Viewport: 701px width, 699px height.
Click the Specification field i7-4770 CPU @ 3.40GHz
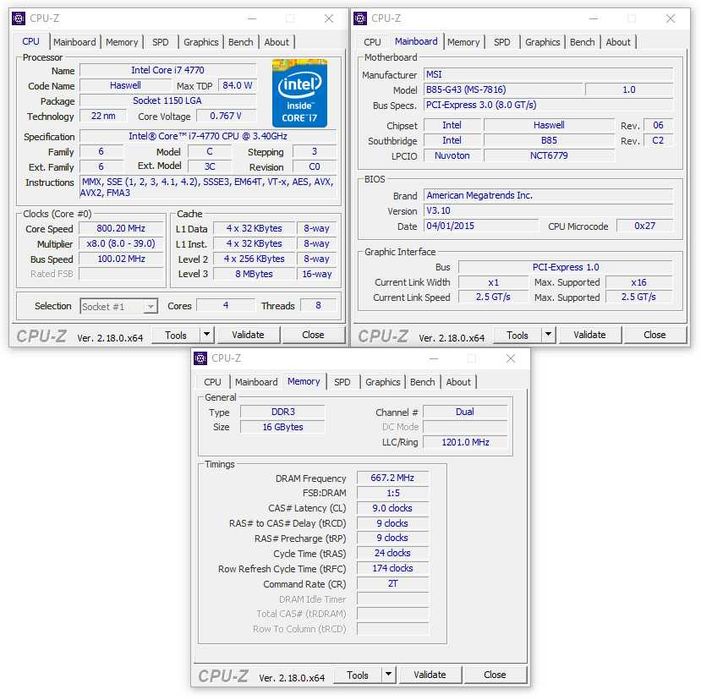click(208, 136)
